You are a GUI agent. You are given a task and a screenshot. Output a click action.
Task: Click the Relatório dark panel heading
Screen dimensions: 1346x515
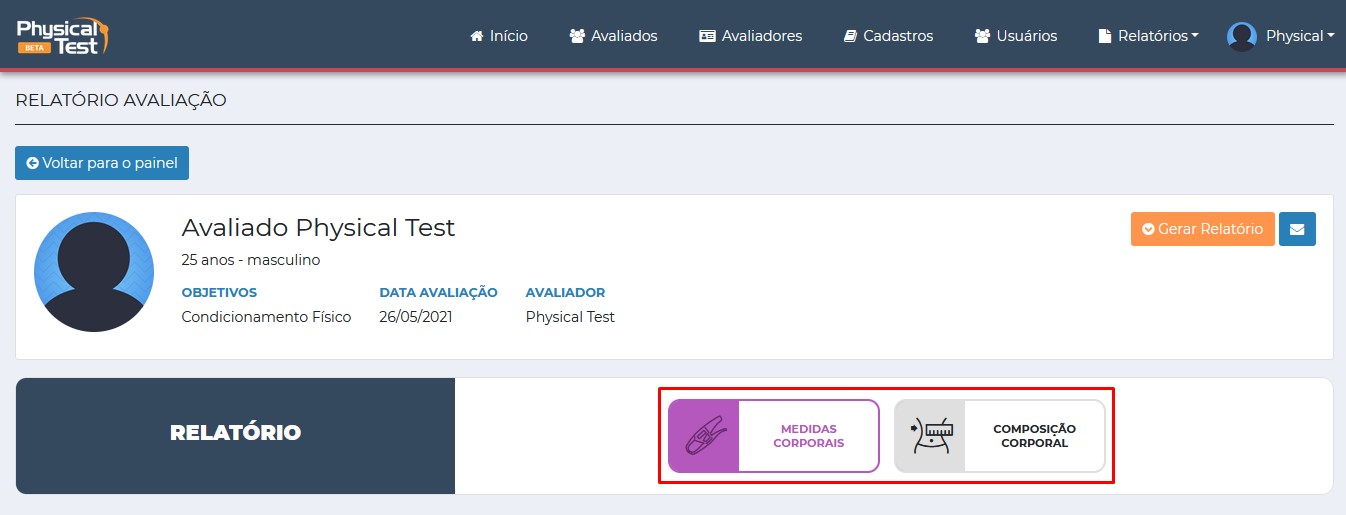point(235,433)
